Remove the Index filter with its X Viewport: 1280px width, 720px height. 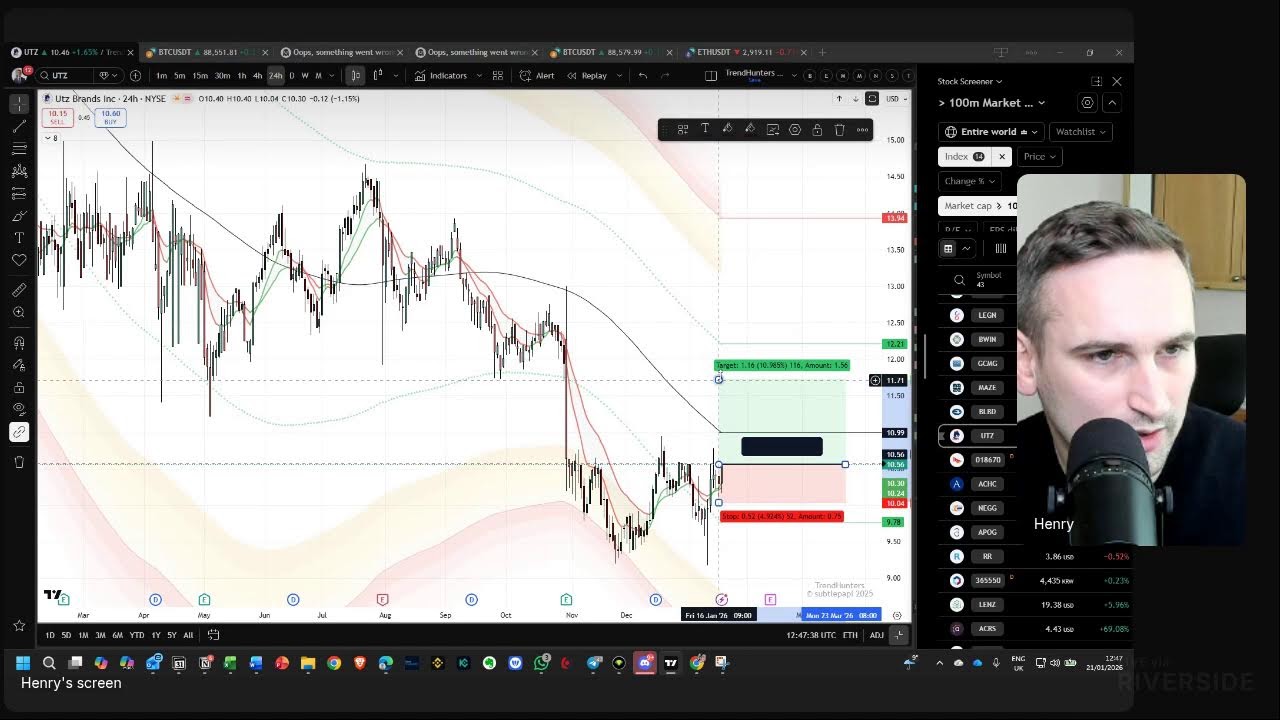(x=1001, y=157)
